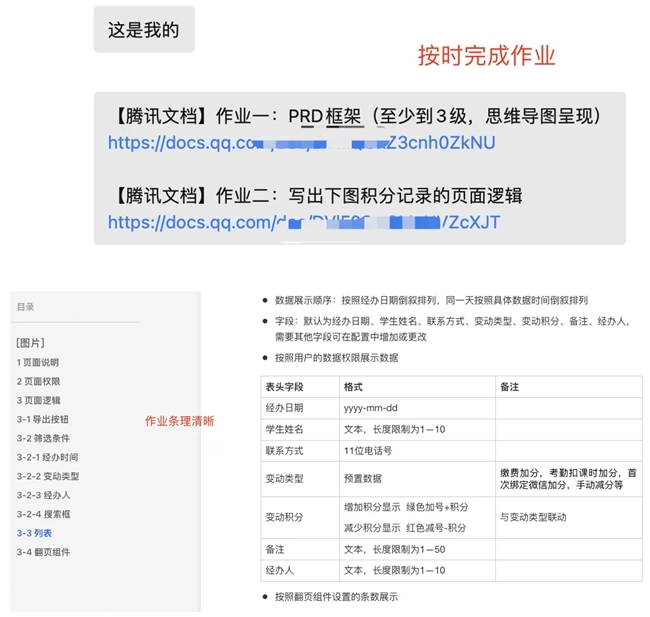Screen dimensions: 650x617
Task: Click the '目录' heading of the outline
Action: (25, 307)
